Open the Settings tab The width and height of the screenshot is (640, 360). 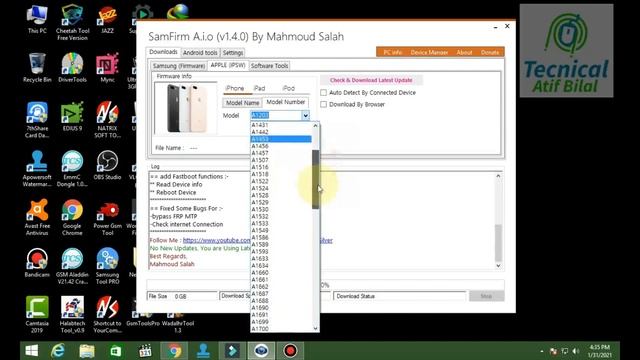233,53
